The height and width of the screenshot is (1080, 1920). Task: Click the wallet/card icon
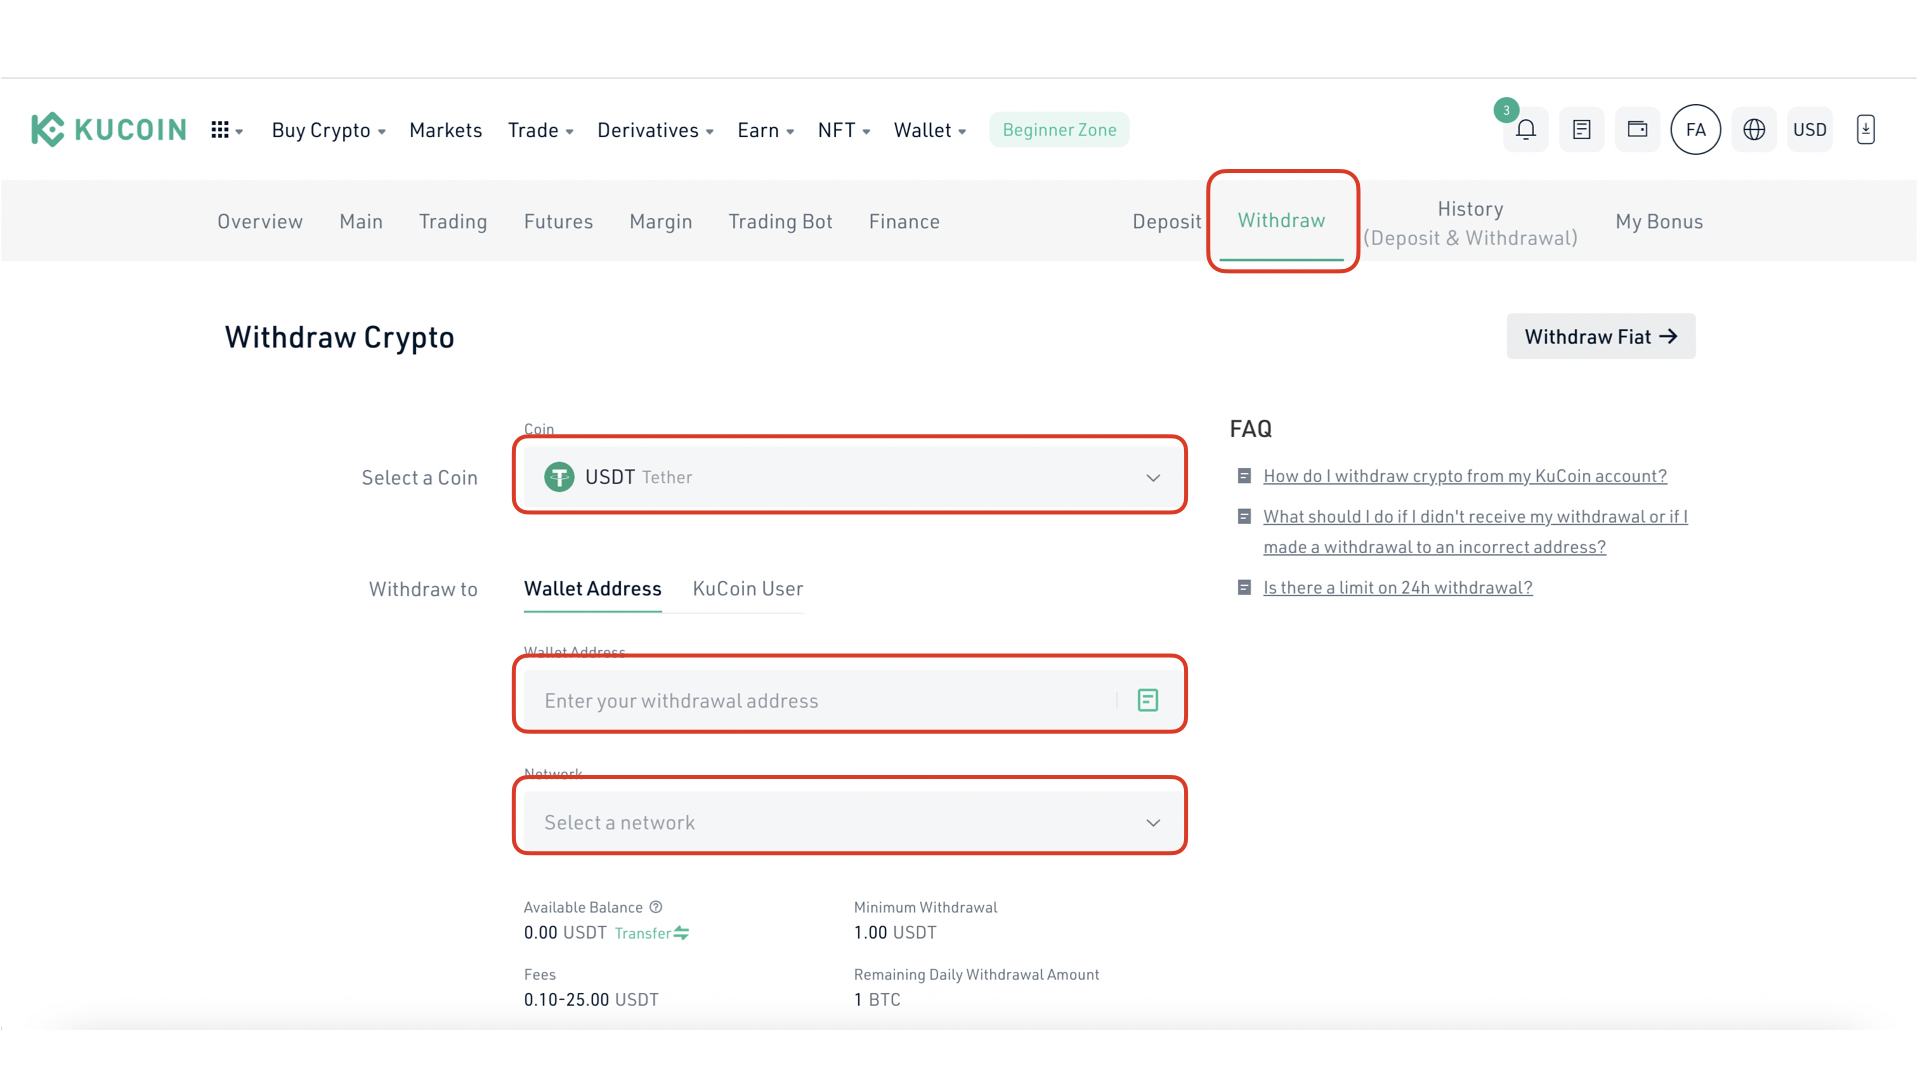point(1638,129)
